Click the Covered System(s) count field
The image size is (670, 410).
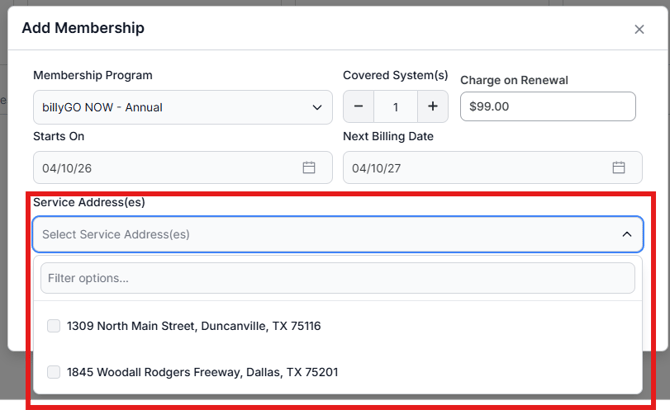395,107
